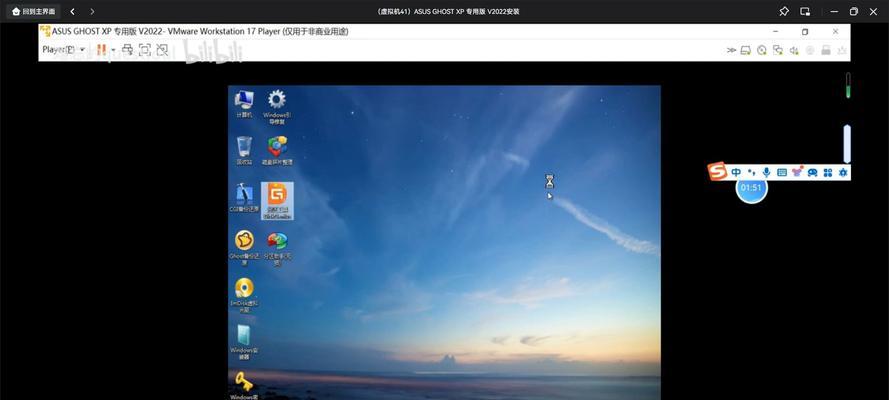
Task: Click the orange pause VM button
Action: coord(101,50)
